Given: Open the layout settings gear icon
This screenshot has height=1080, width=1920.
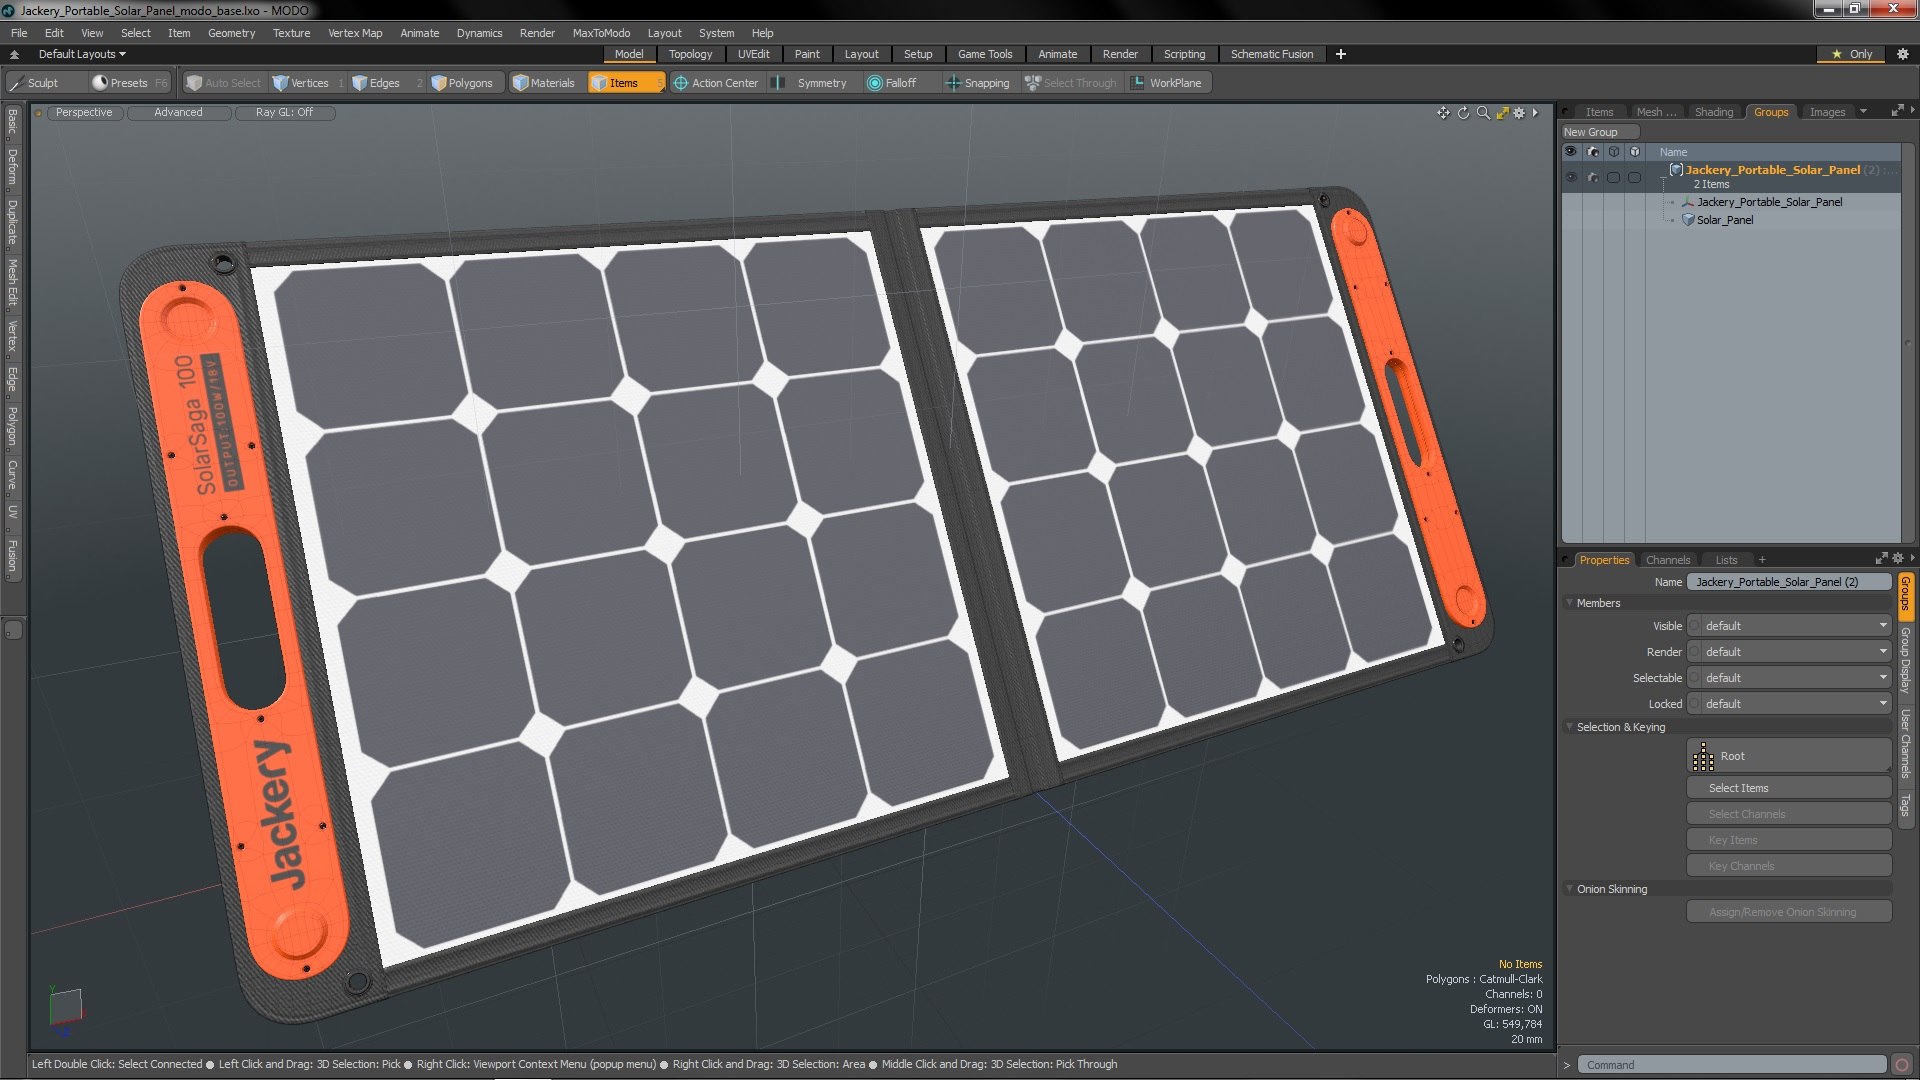Looking at the screenshot, I should (x=1902, y=54).
